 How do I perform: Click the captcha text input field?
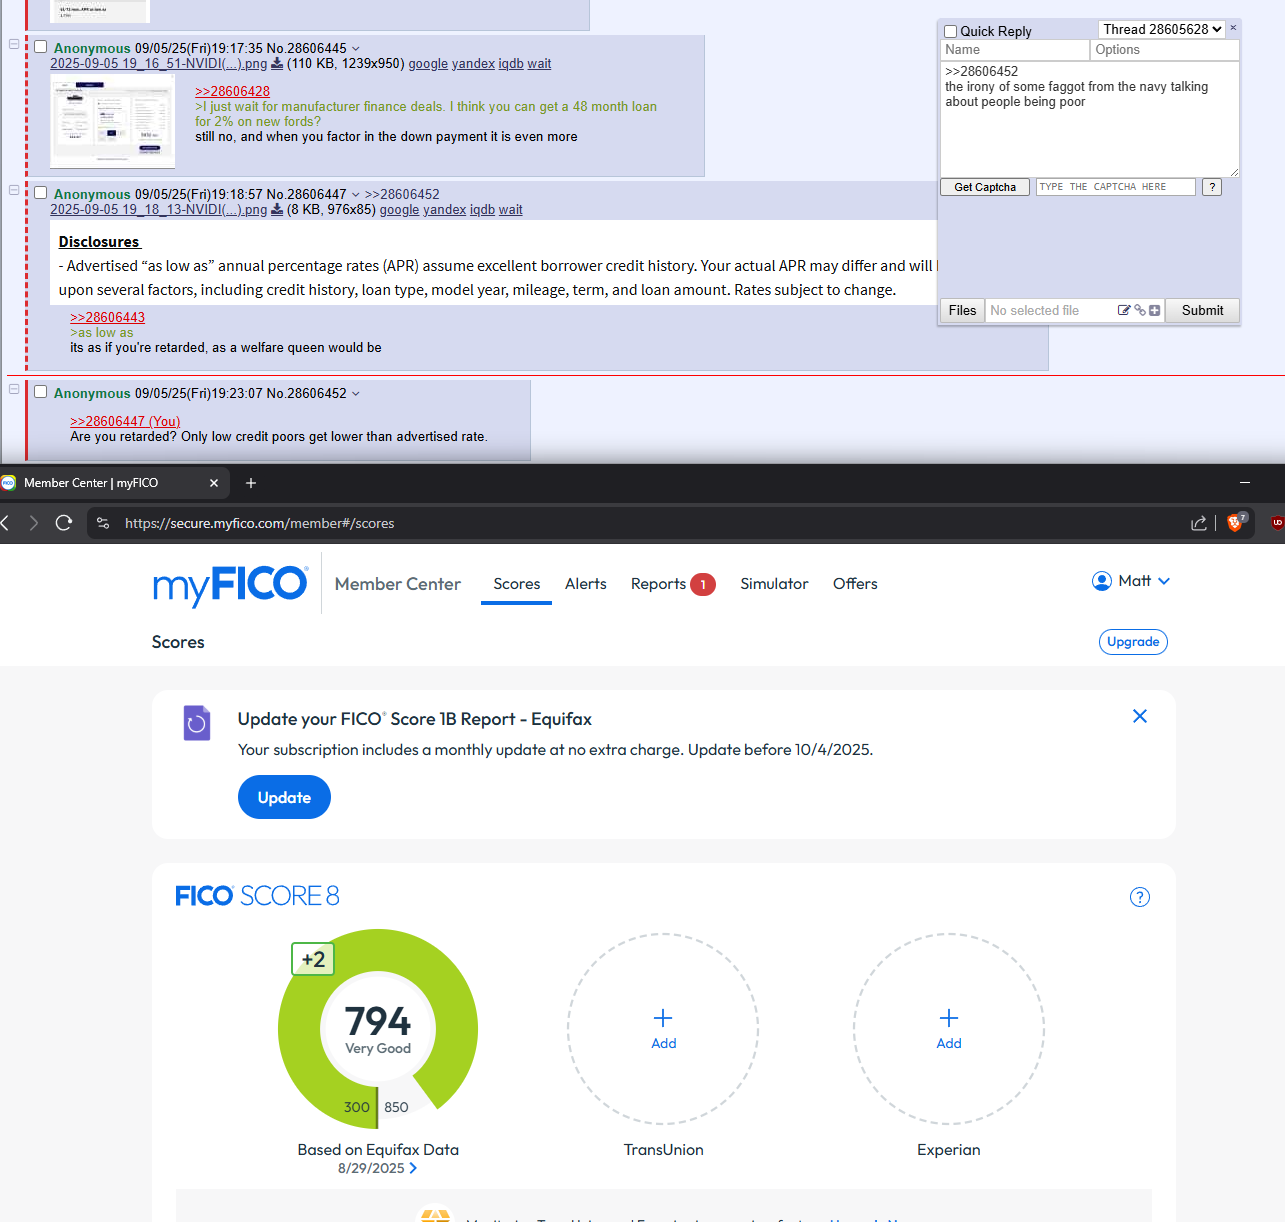(1116, 187)
